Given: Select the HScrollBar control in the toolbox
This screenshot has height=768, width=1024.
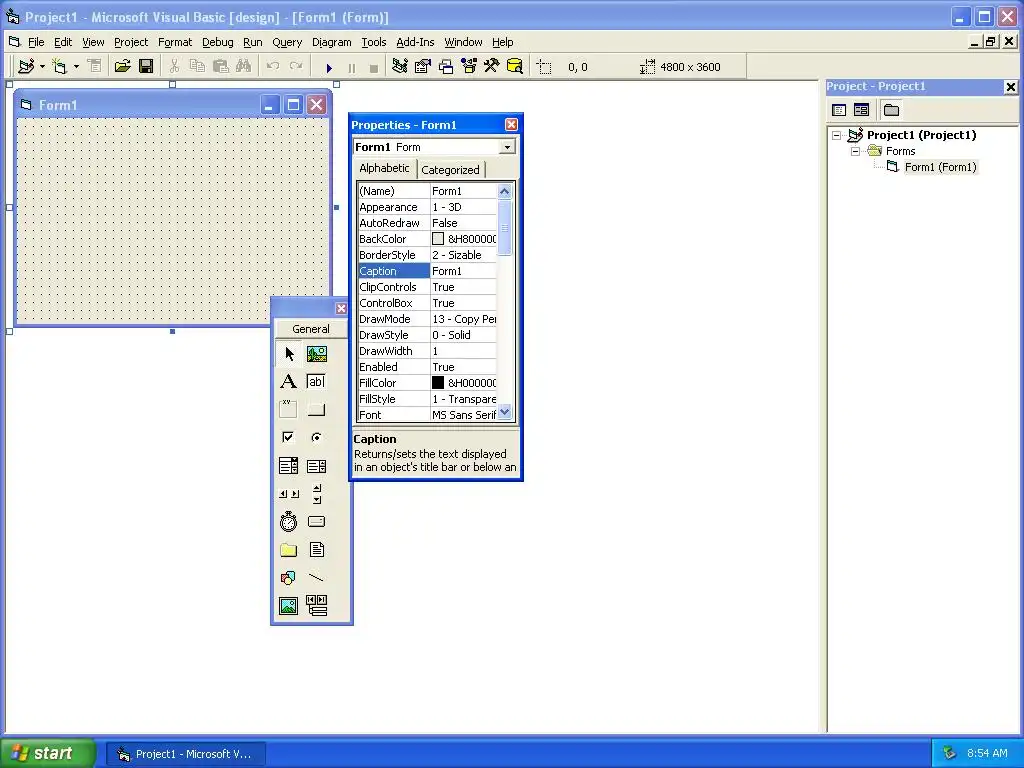Looking at the screenshot, I should point(289,494).
